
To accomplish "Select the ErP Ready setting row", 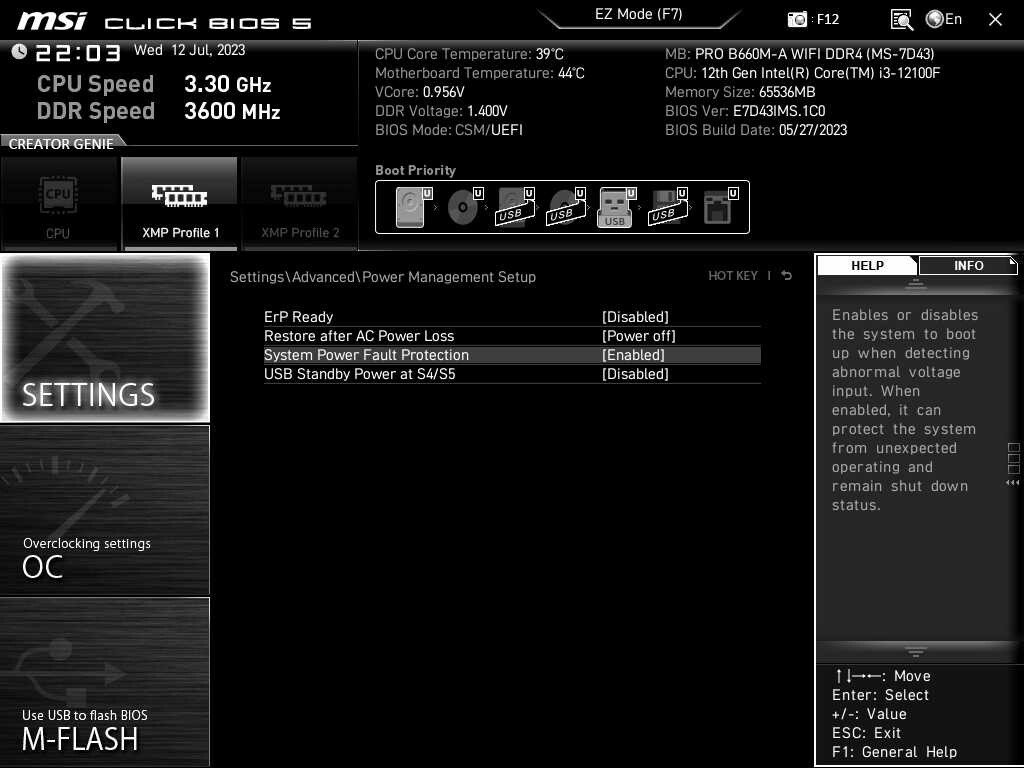I will click(512, 317).
